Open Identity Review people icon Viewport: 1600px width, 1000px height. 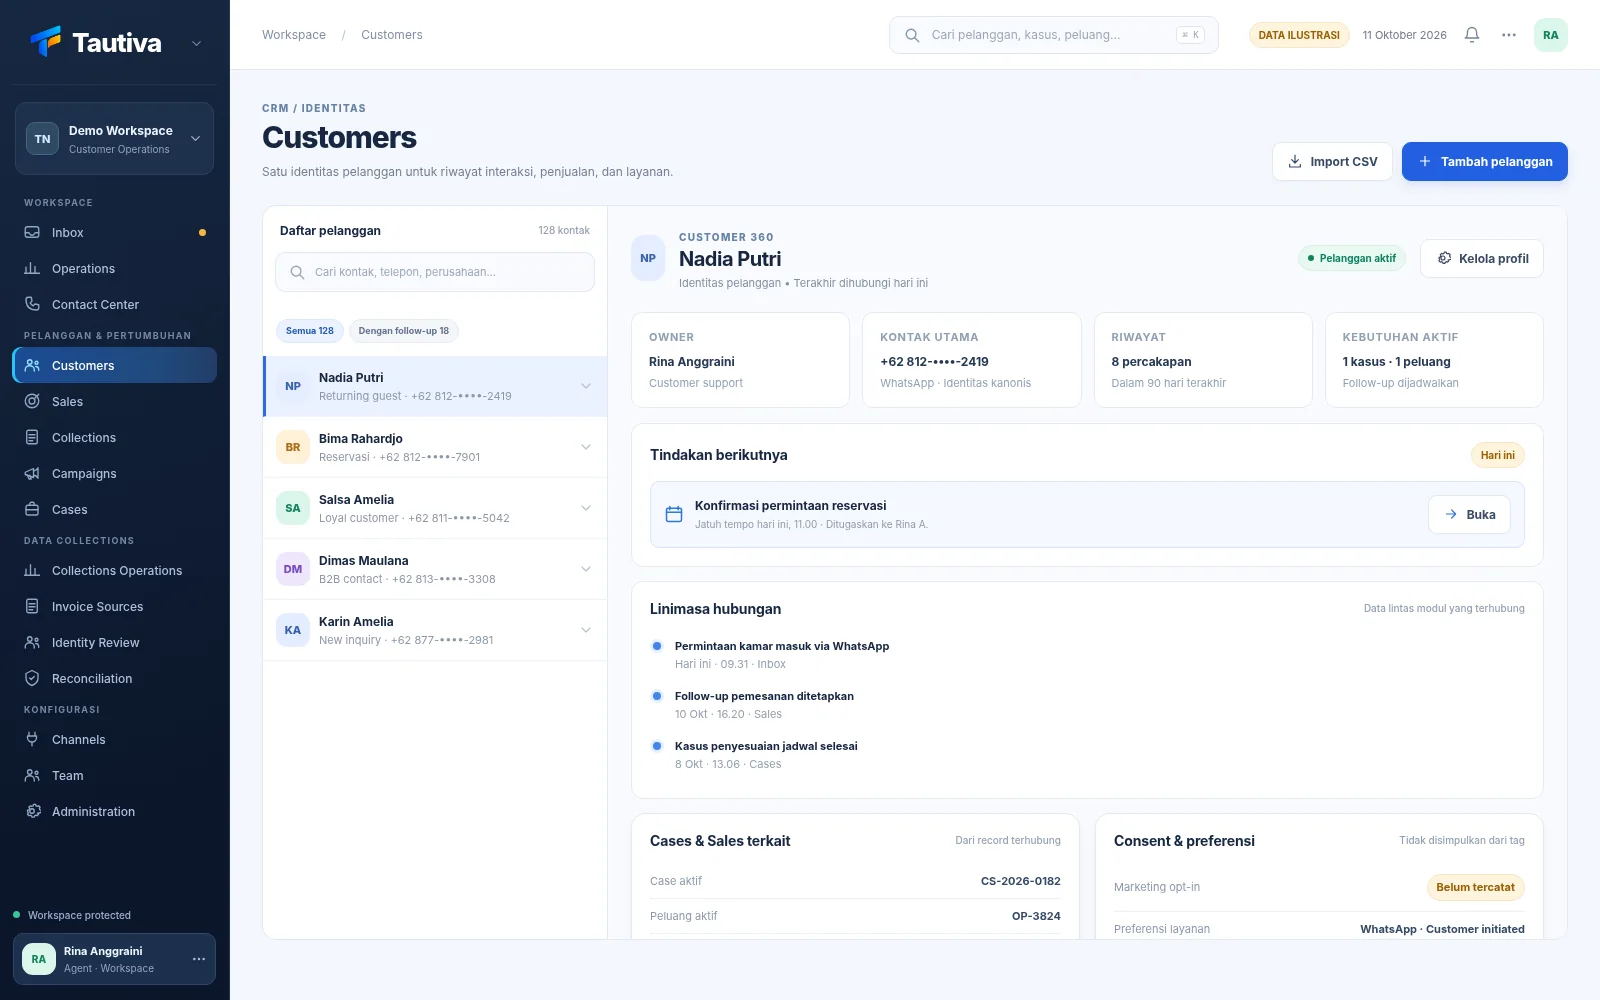[x=32, y=643]
